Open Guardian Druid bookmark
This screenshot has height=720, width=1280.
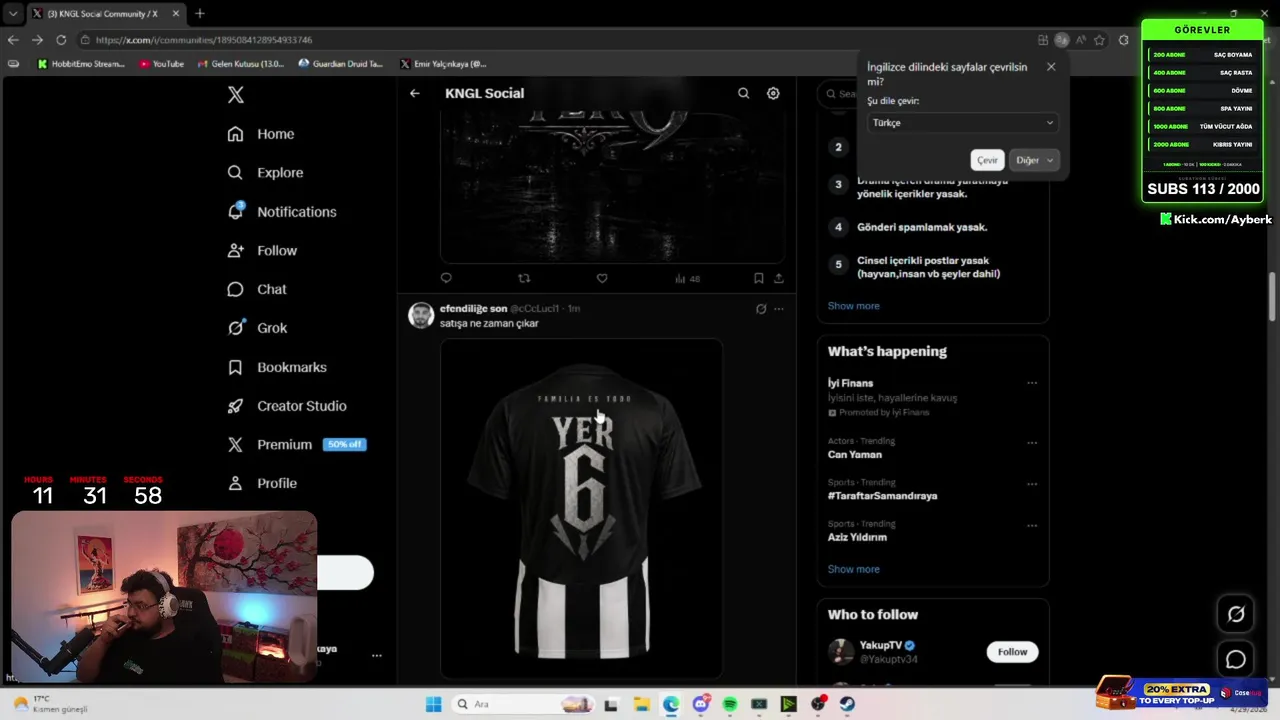(x=341, y=64)
